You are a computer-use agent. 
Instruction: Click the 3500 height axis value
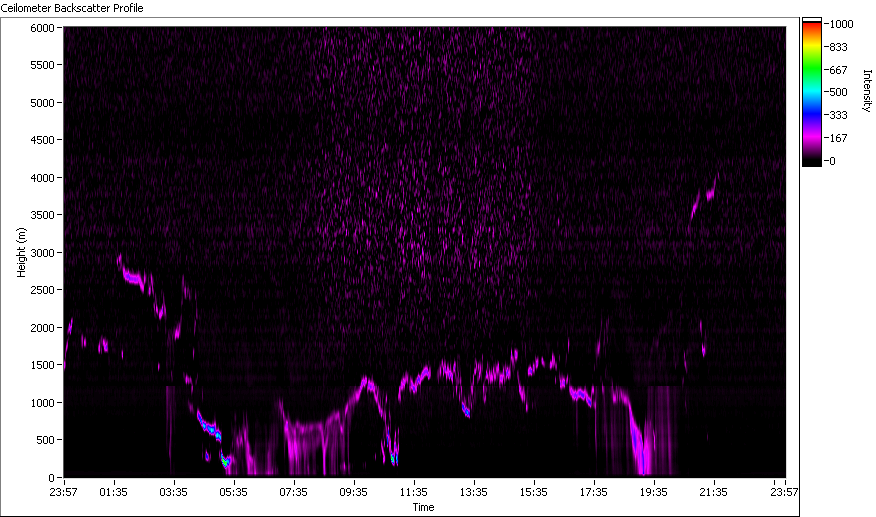42,215
